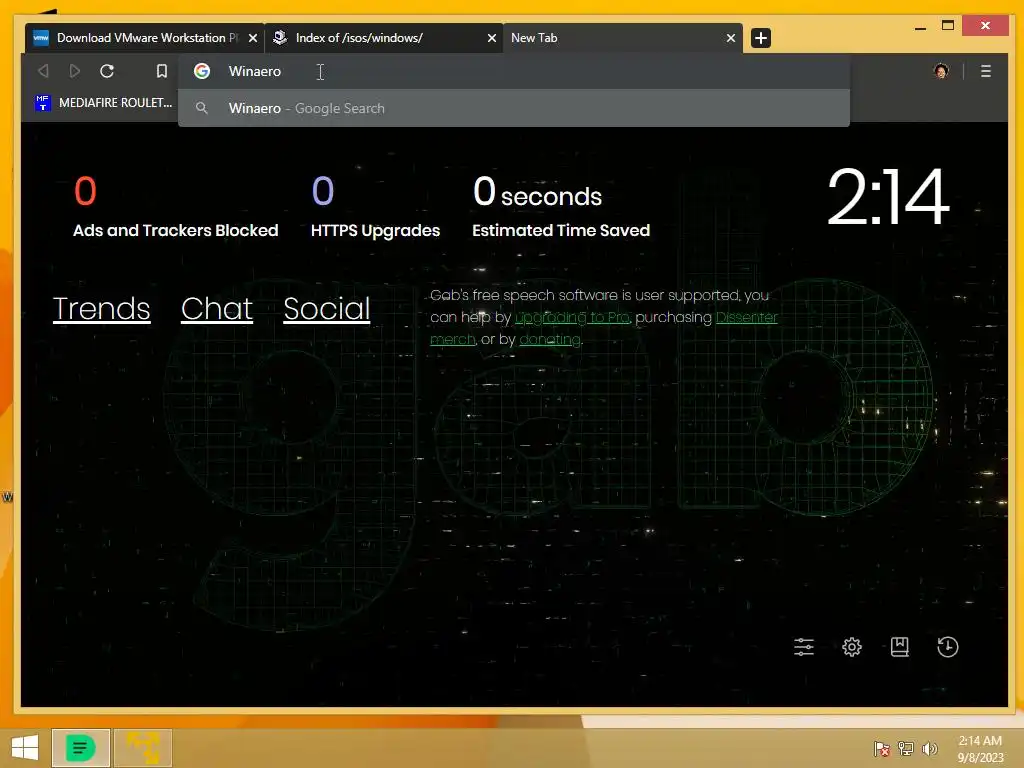
Task: Click the browser forward arrow
Action: [74, 71]
